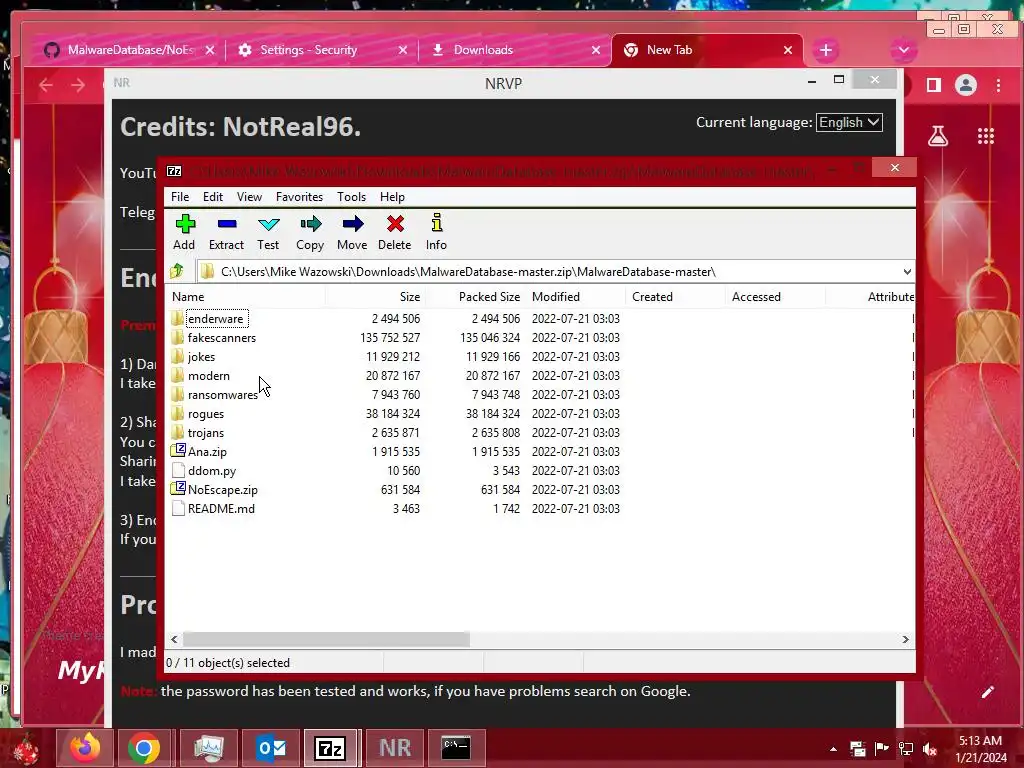Go up one folder level arrow
This screenshot has height=768, width=1024.
[x=176, y=271]
